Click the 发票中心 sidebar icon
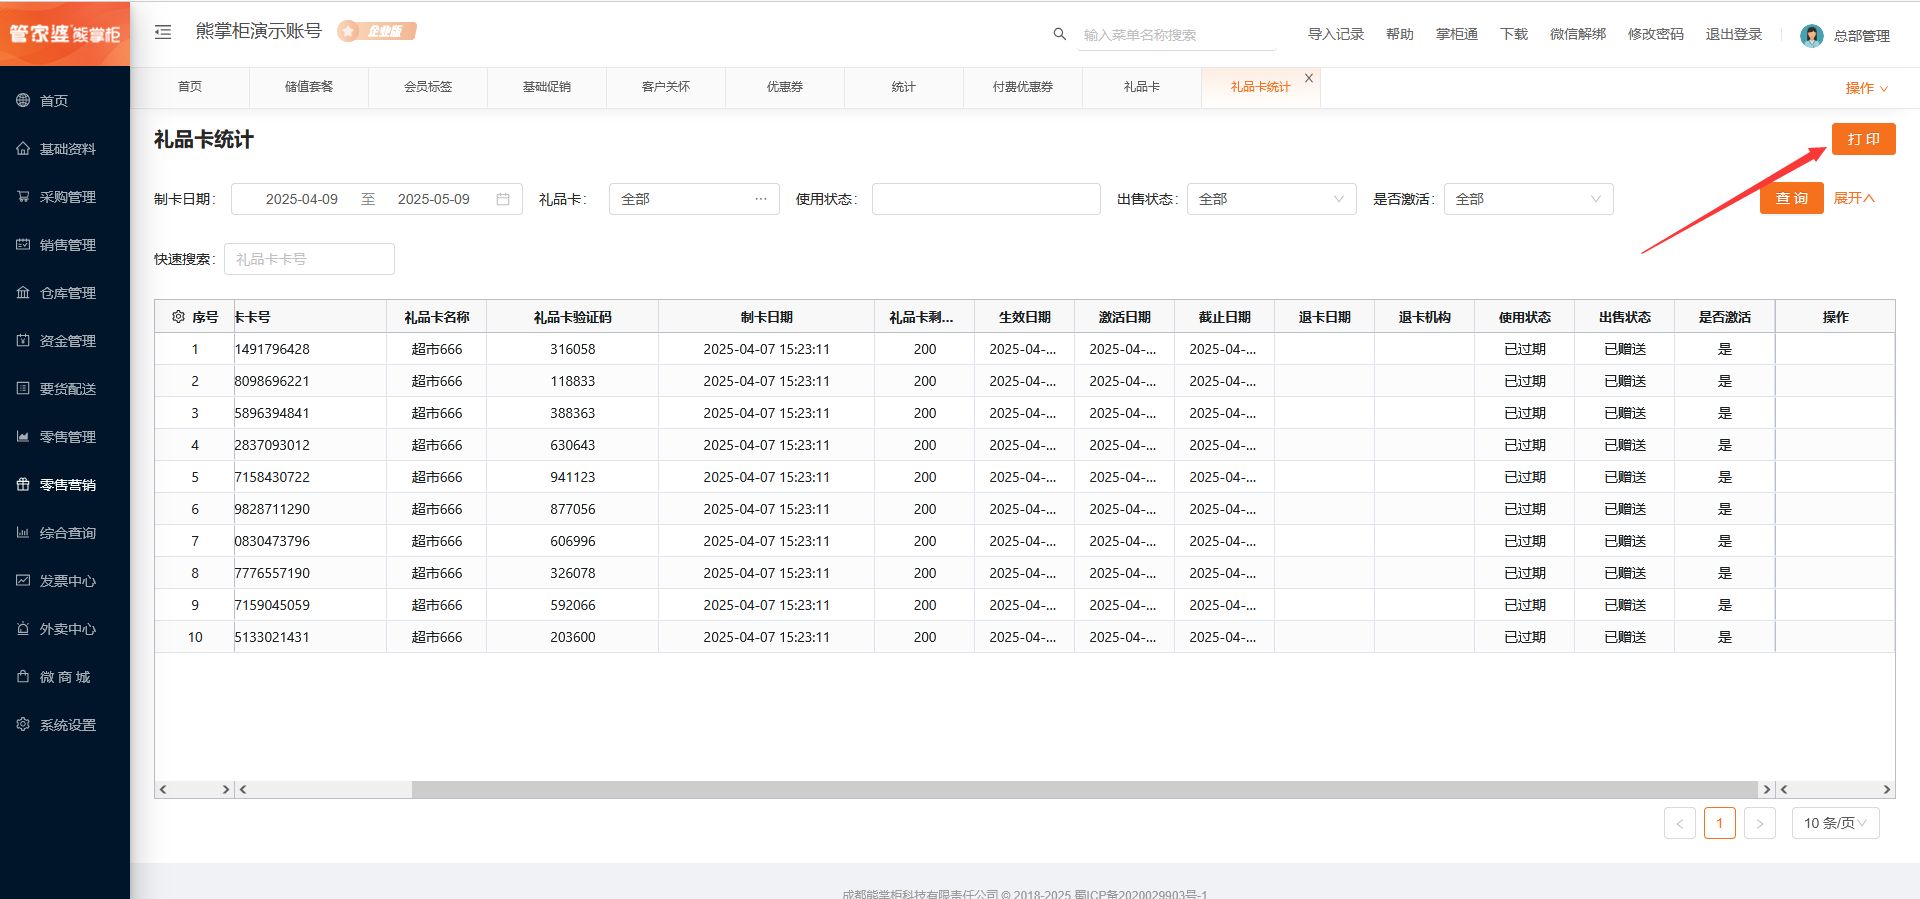 point(23,580)
